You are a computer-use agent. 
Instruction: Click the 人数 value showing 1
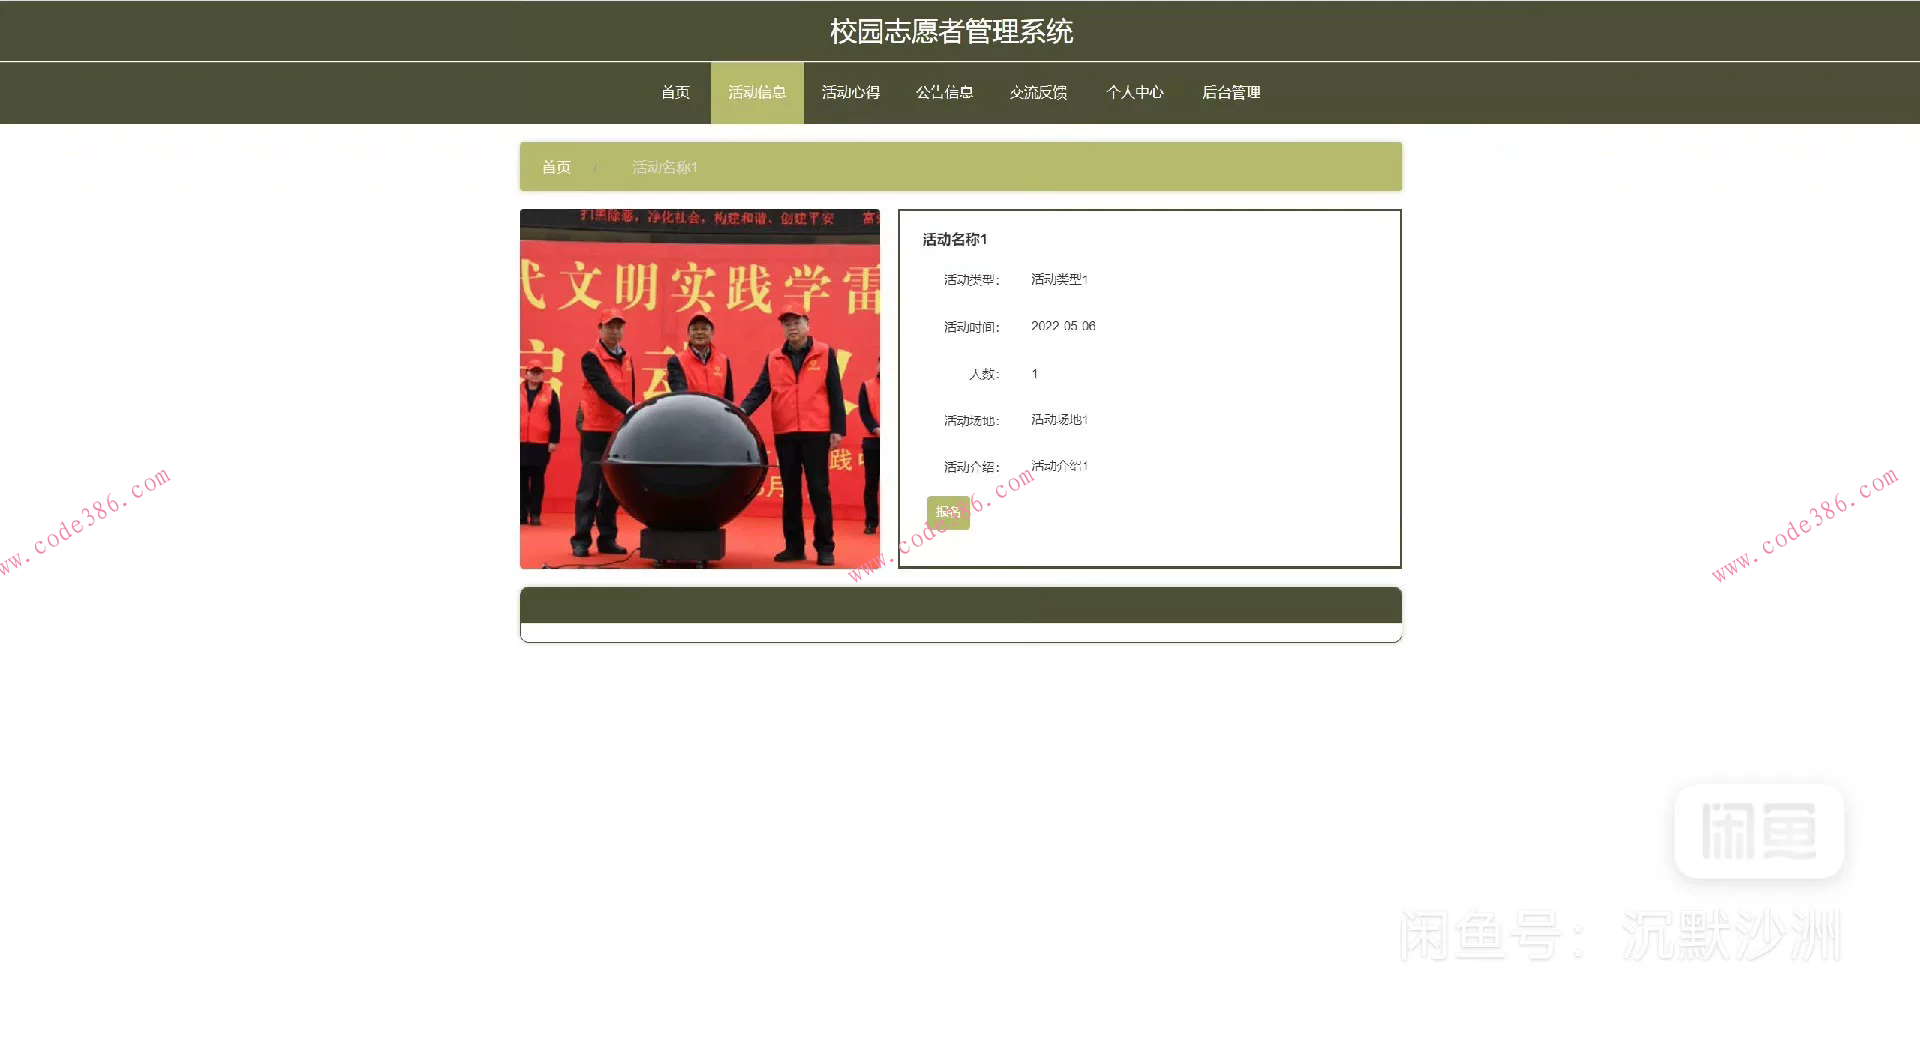(x=1034, y=373)
